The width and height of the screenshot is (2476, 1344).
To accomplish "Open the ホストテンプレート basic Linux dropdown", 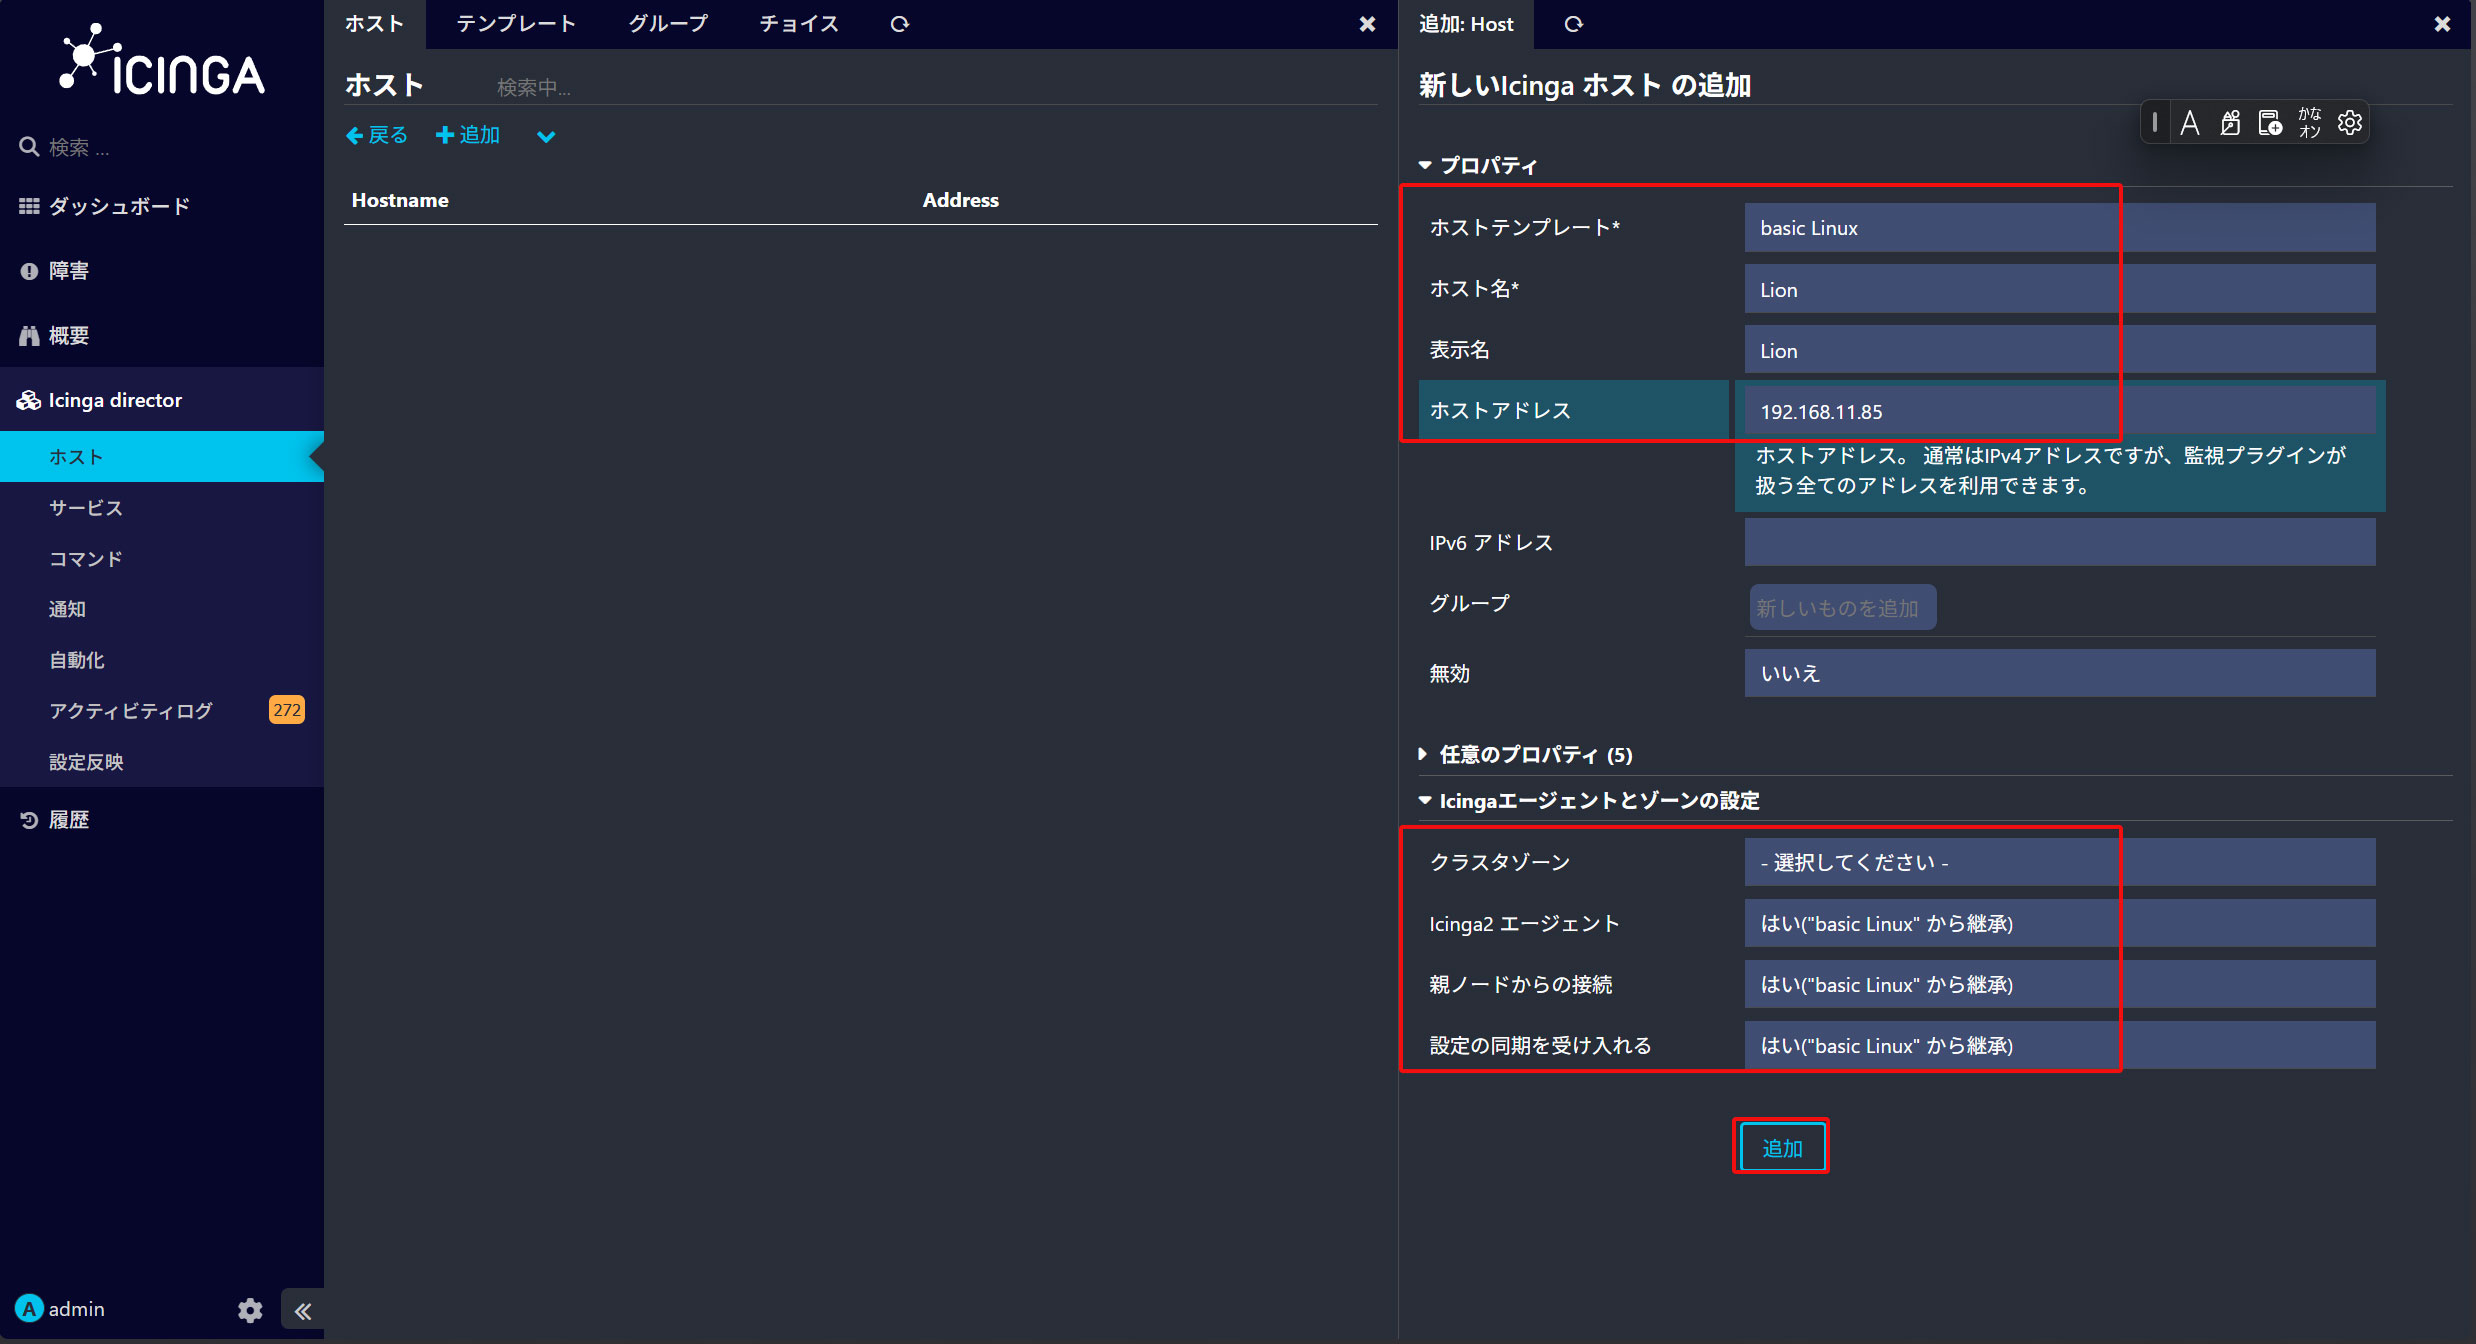I will [2060, 228].
